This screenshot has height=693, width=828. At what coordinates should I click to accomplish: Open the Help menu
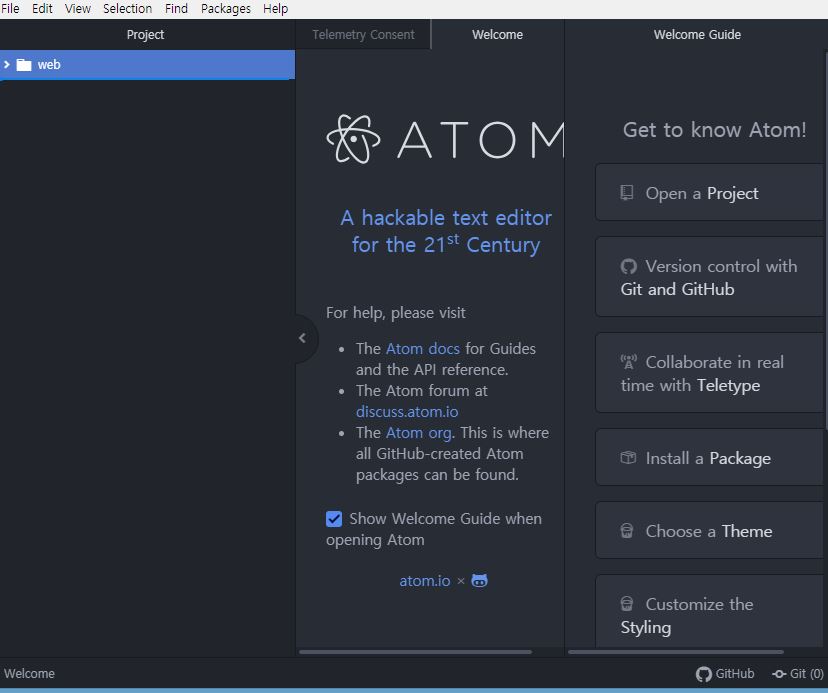click(275, 8)
